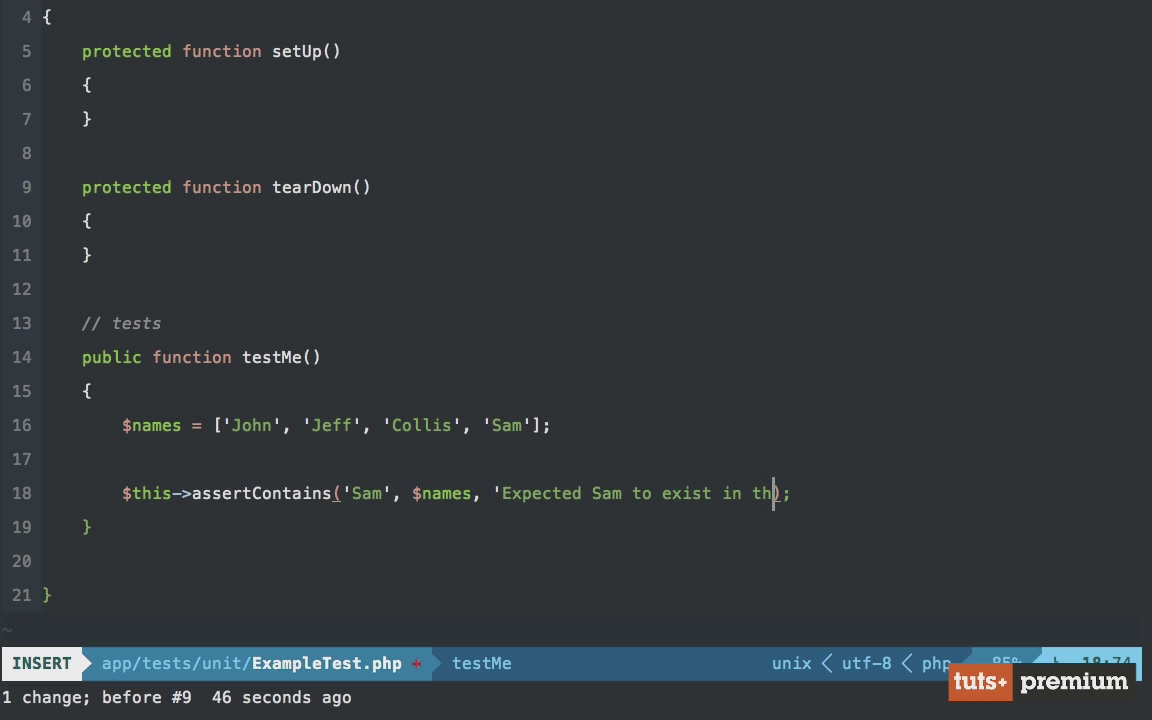Click the protected keyword on line 5
Image resolution: width=1152 pixels, height=720 pixels.
(126, 51)
